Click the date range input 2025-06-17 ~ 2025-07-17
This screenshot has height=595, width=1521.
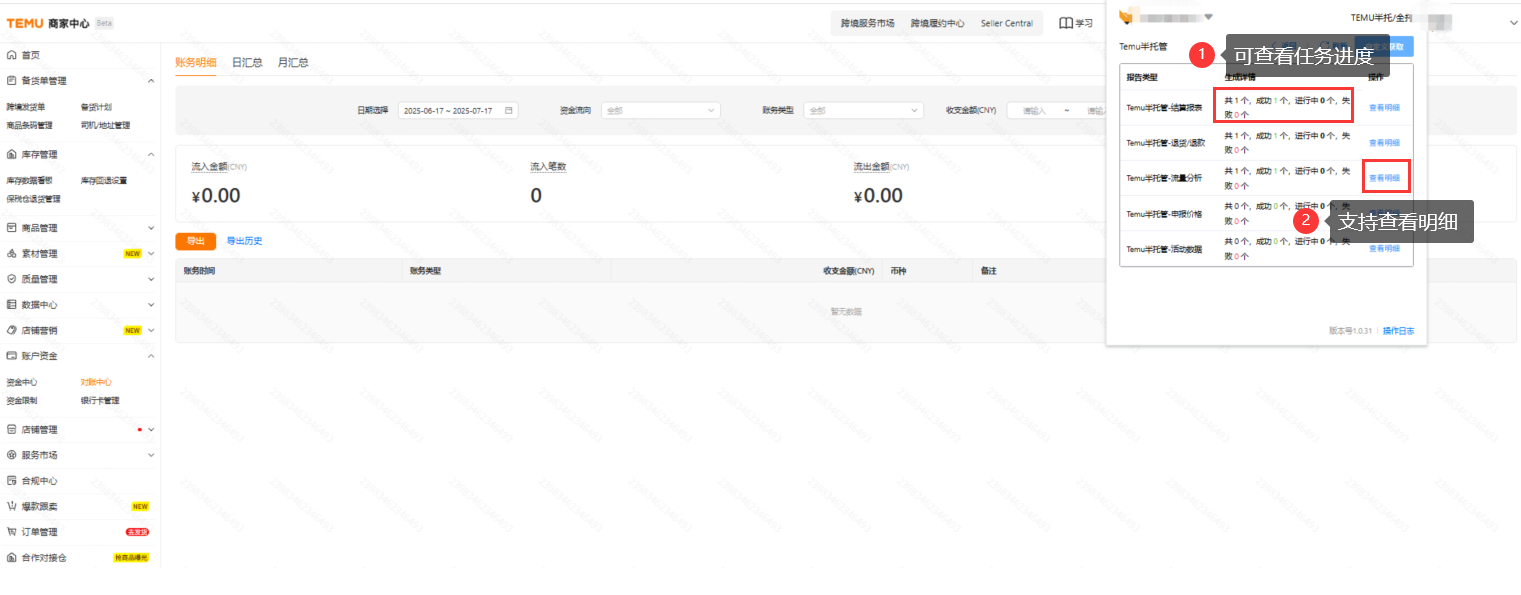[x=458, y=110]
